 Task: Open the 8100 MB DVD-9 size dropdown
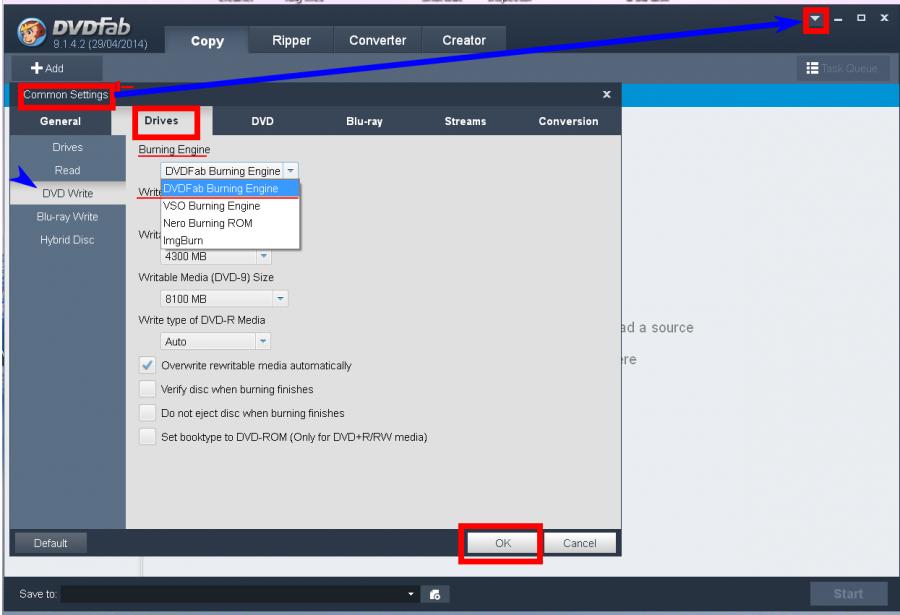tap(280, 299)
